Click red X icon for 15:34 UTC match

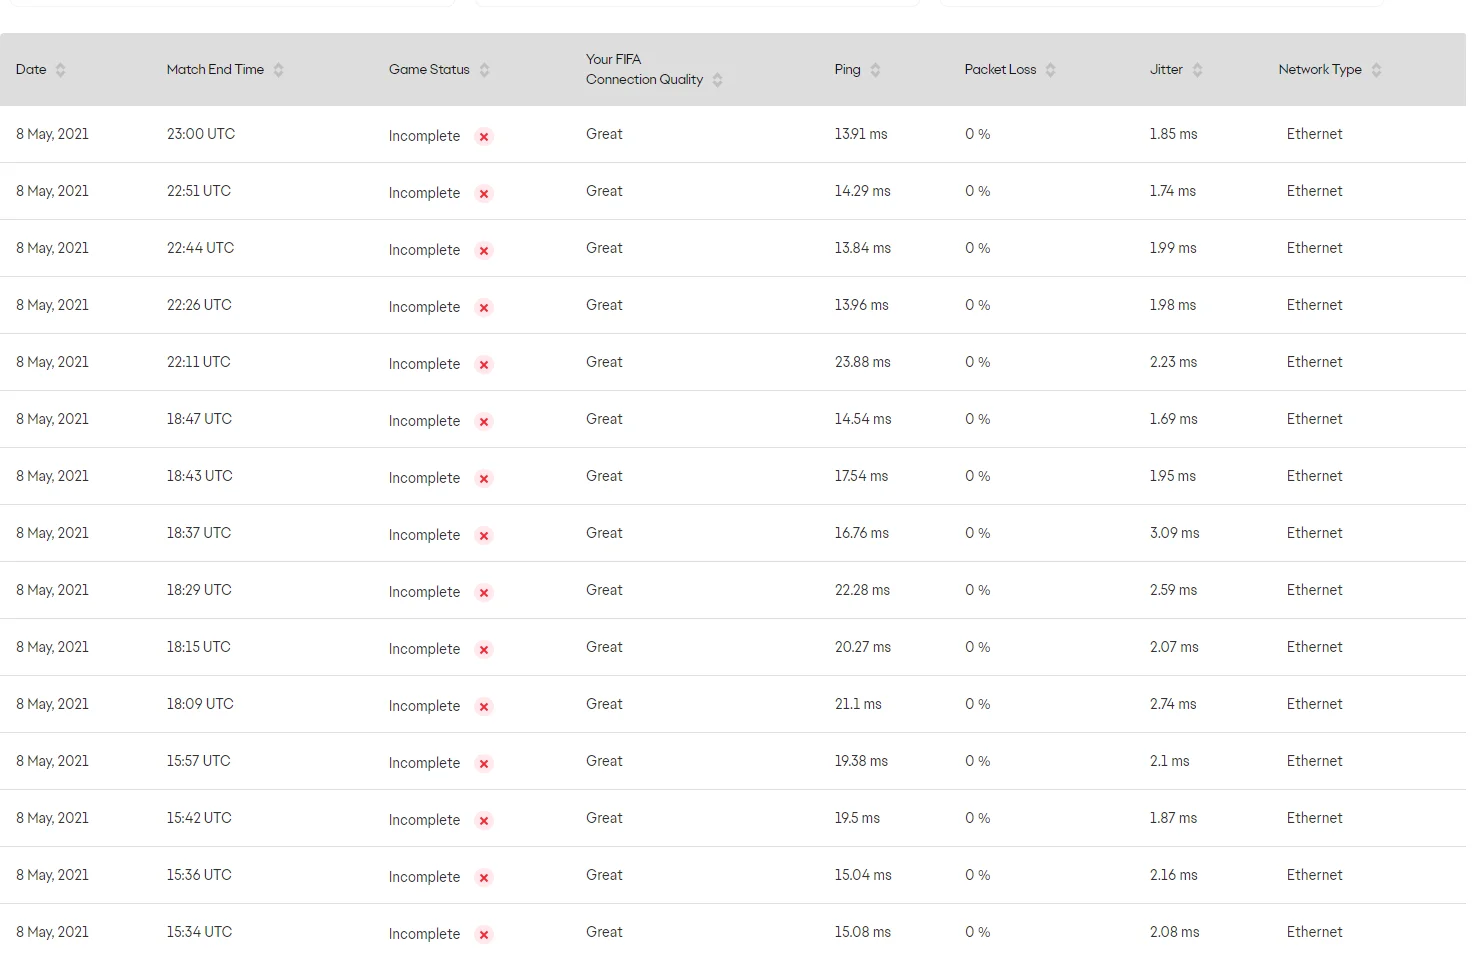click(484, 935)
